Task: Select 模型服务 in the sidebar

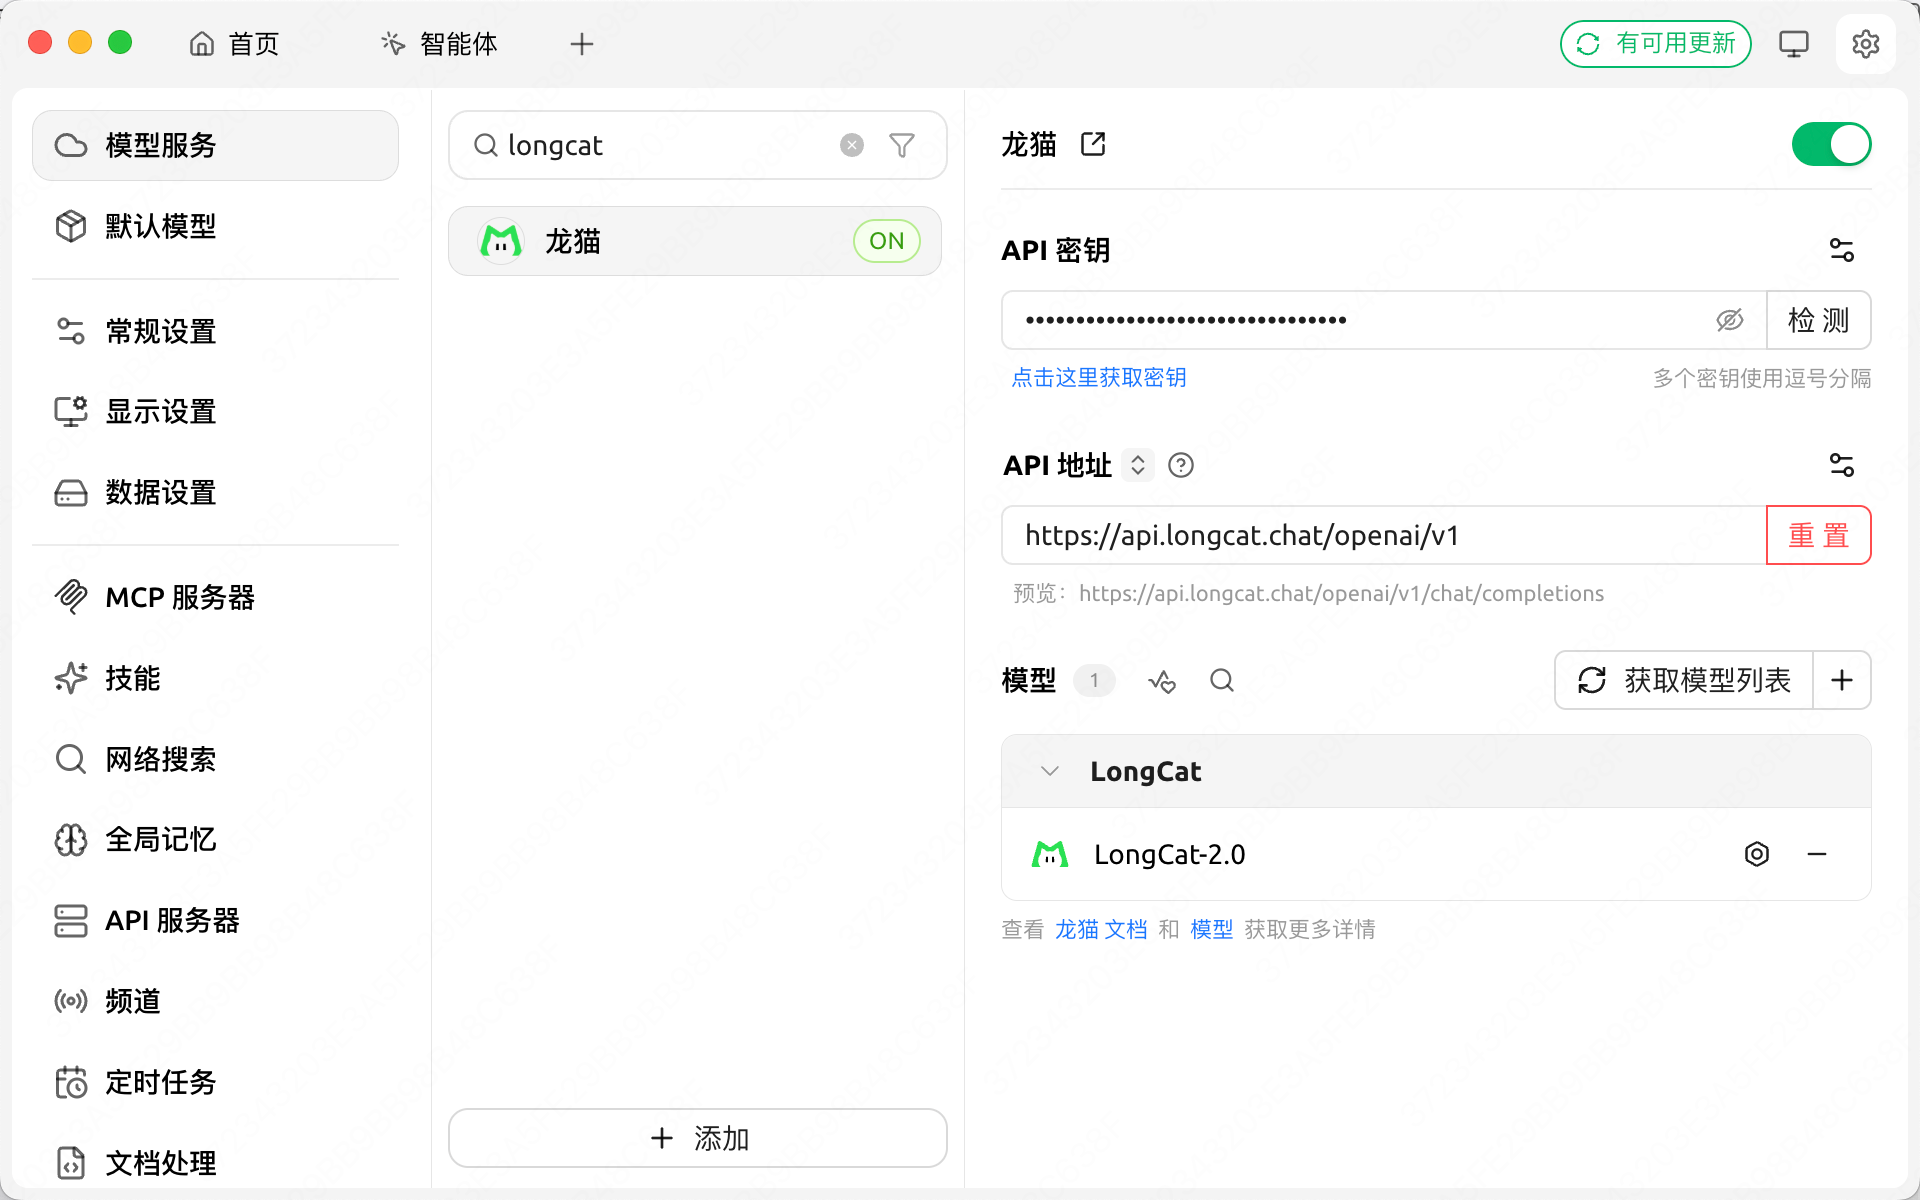Action: click(x=215, y=145)
